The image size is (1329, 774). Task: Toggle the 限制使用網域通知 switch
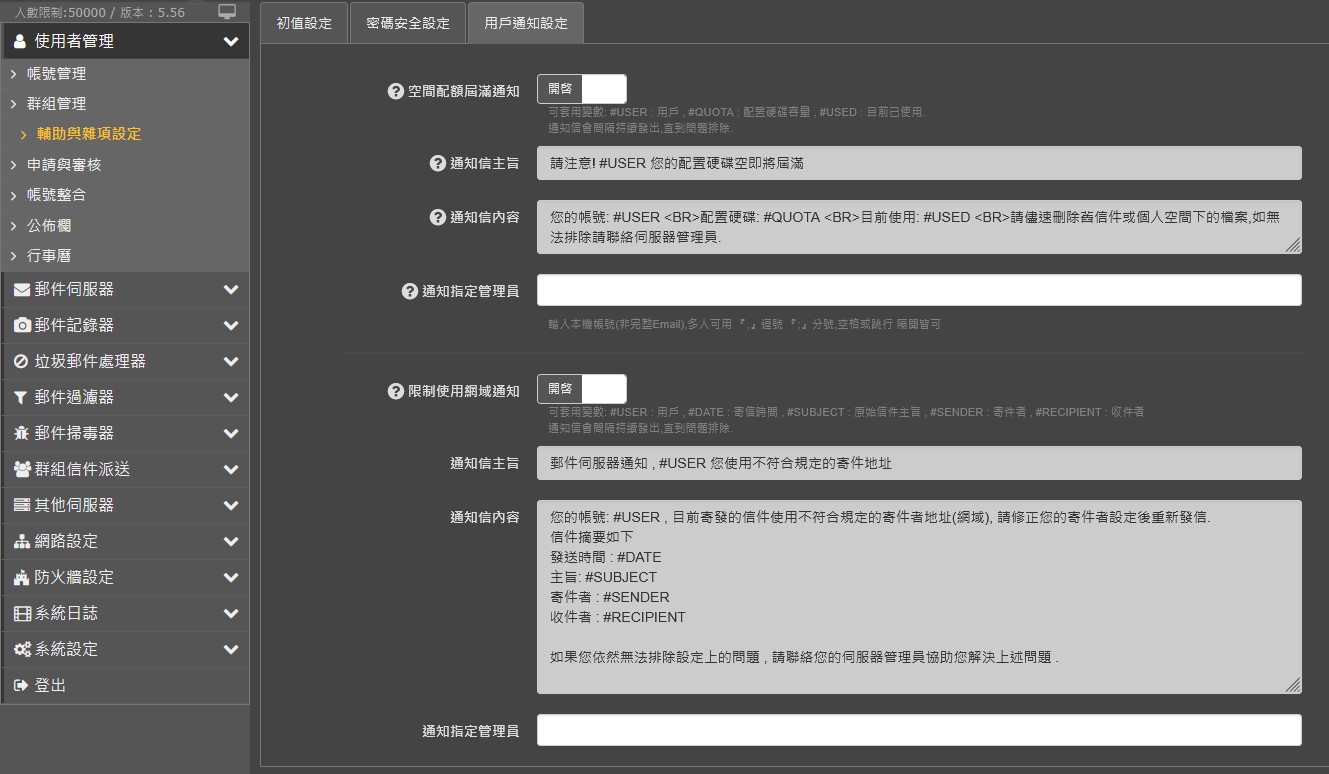click(582, 389)
